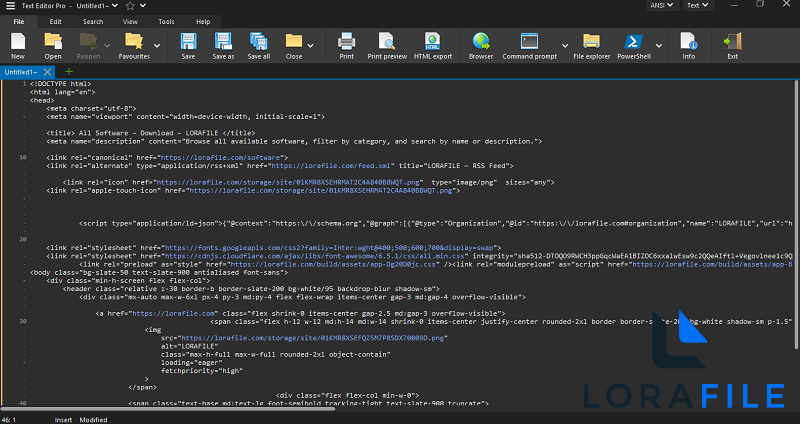Open the Text highlighter dropdown

[697, 5]
